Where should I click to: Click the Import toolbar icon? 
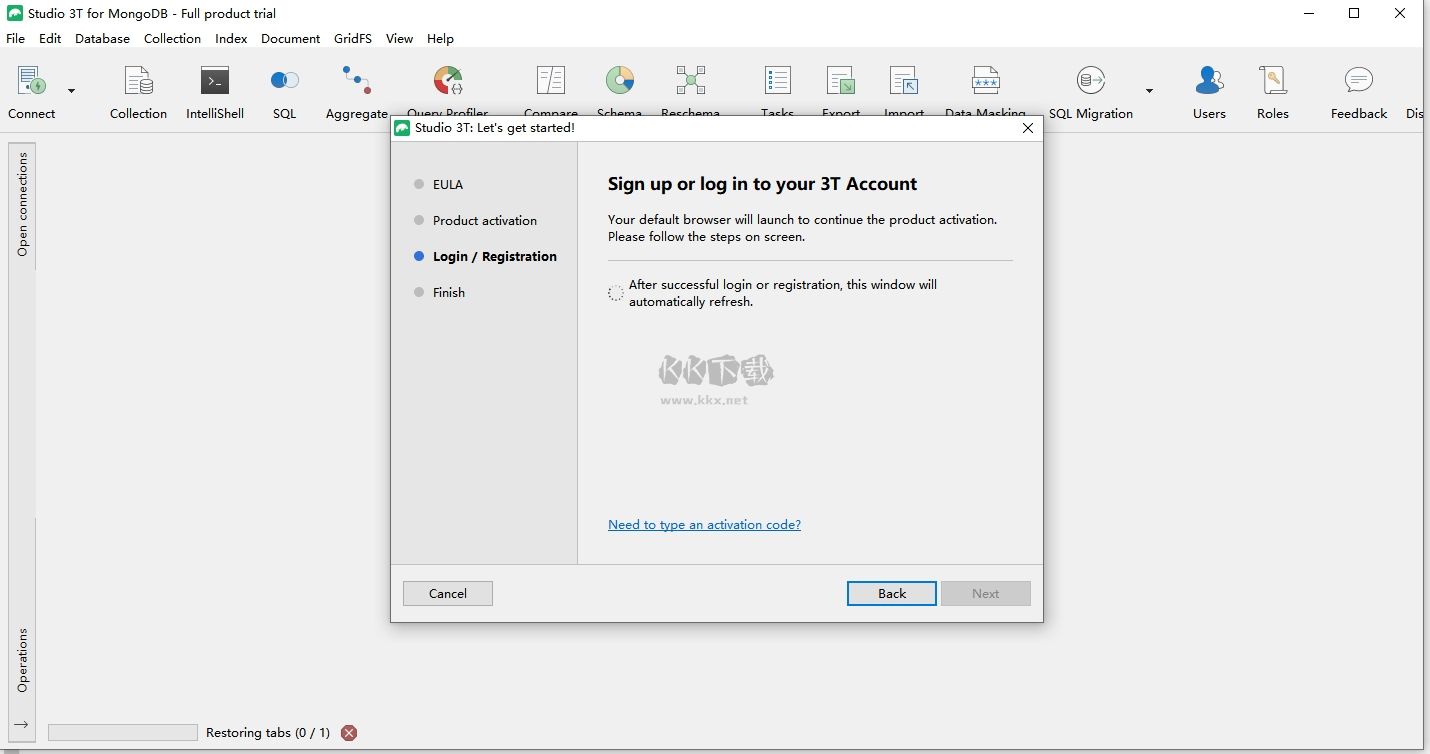(904, 80)
